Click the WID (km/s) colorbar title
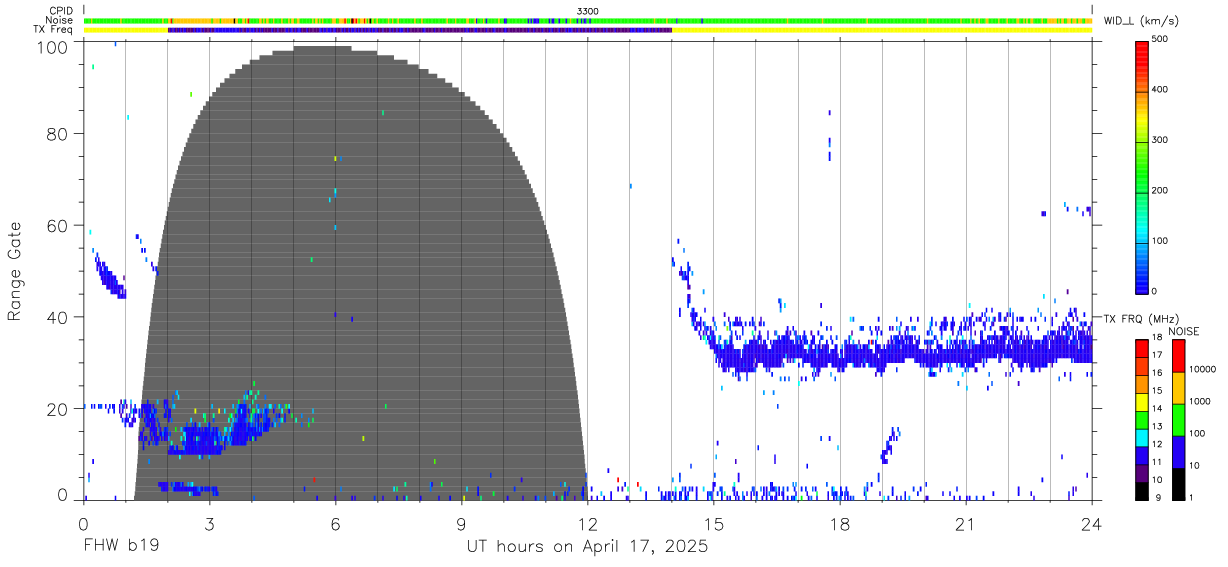The image size is (1228, 567). point(1143,20)
